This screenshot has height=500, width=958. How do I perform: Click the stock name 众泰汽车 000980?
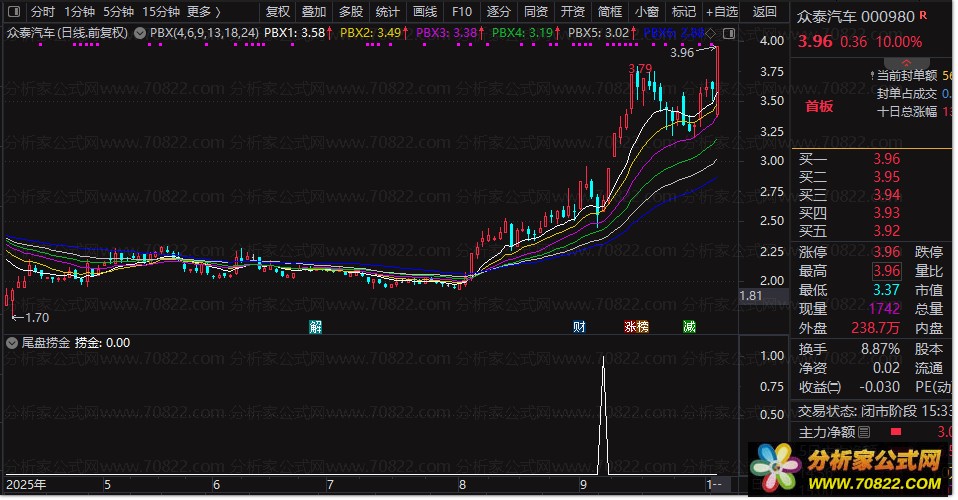[855, 17]
